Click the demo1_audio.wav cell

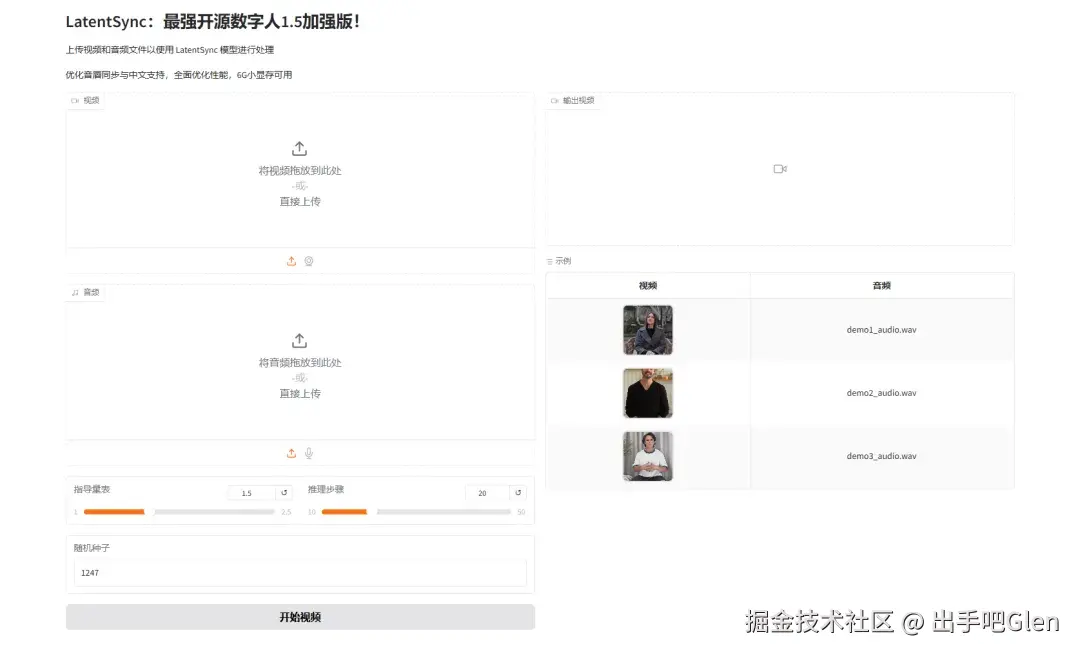(882, 330)
